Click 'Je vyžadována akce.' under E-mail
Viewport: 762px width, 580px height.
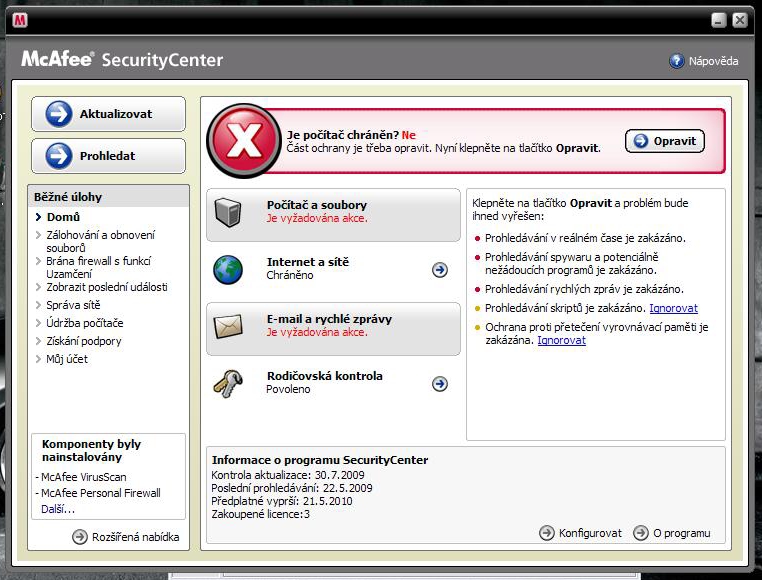tap(317, 332)
